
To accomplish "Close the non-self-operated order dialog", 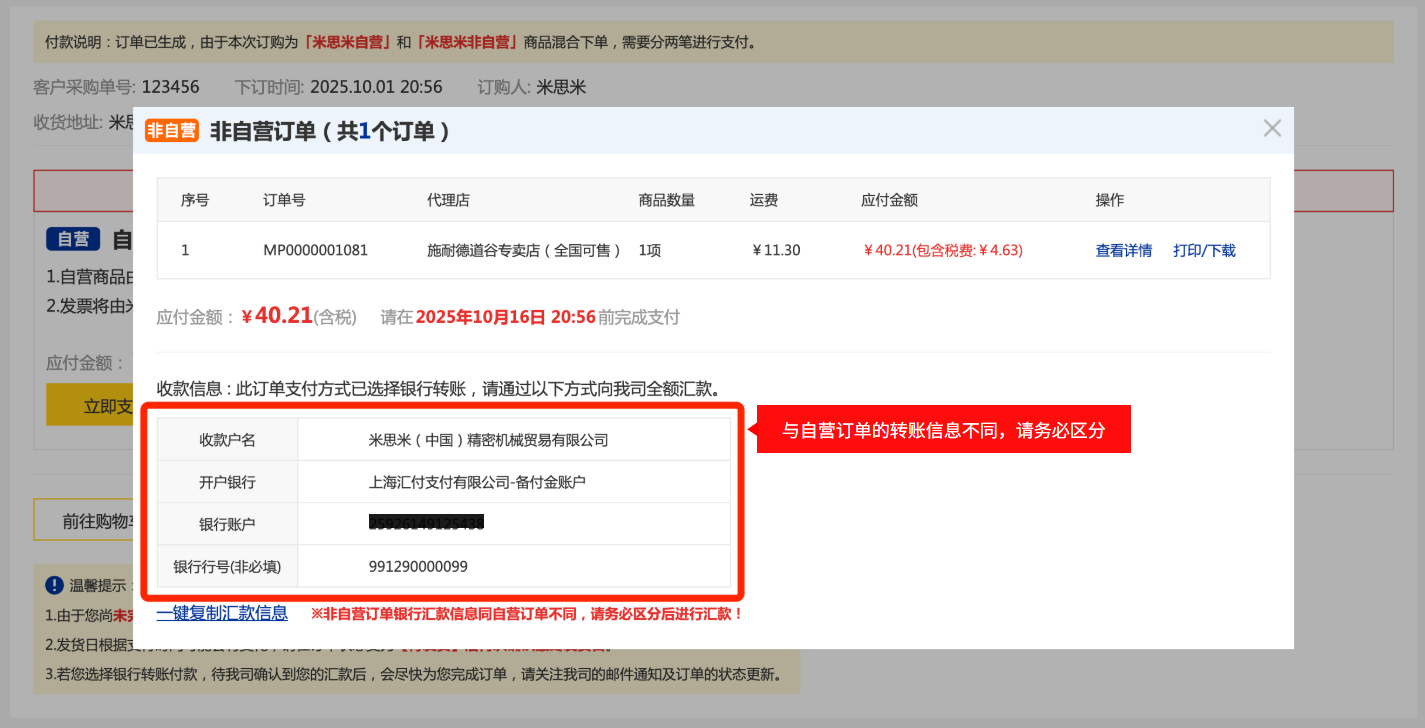I will click(x=1272, y=128).
